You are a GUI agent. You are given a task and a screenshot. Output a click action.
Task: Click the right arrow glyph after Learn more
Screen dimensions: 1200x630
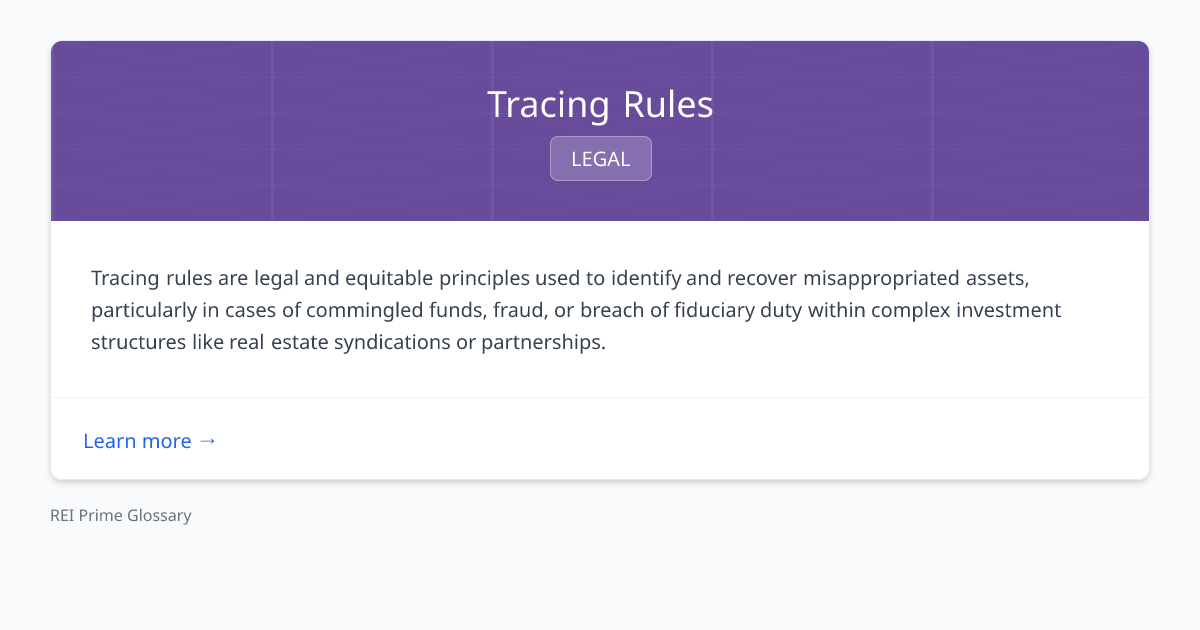pos(208,441)
